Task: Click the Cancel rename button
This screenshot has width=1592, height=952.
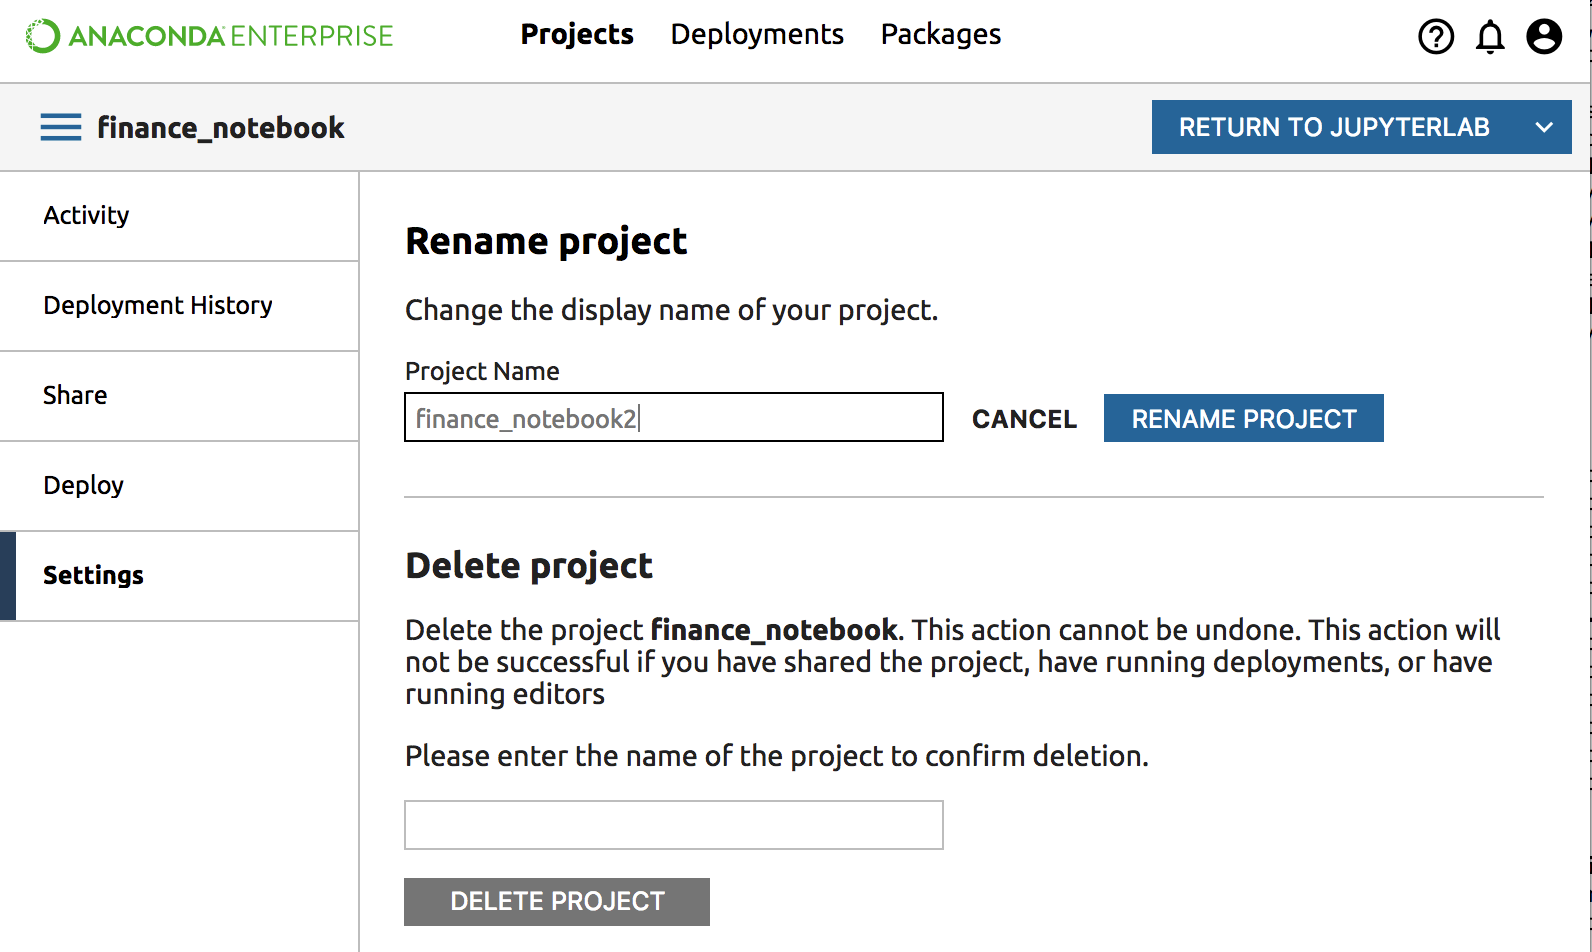Action: click(x=1024, y=419)
